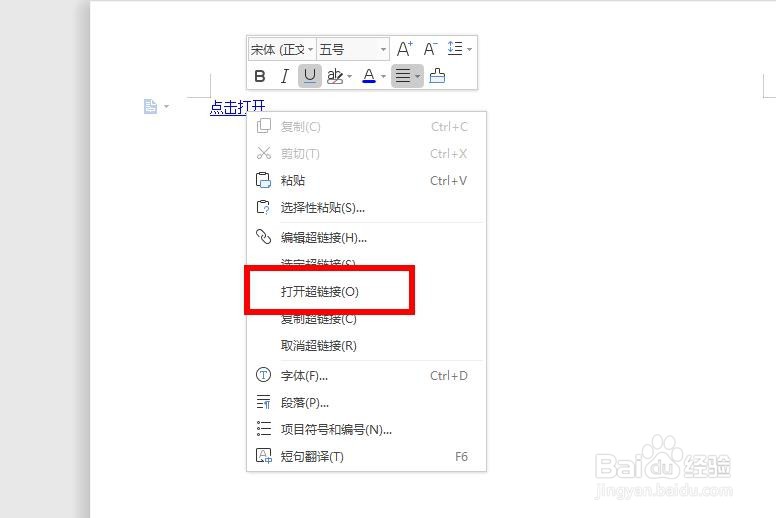Click the 点击打开 hyperlink text
This screenshot has height=518, width=776.
coord(238,107)
